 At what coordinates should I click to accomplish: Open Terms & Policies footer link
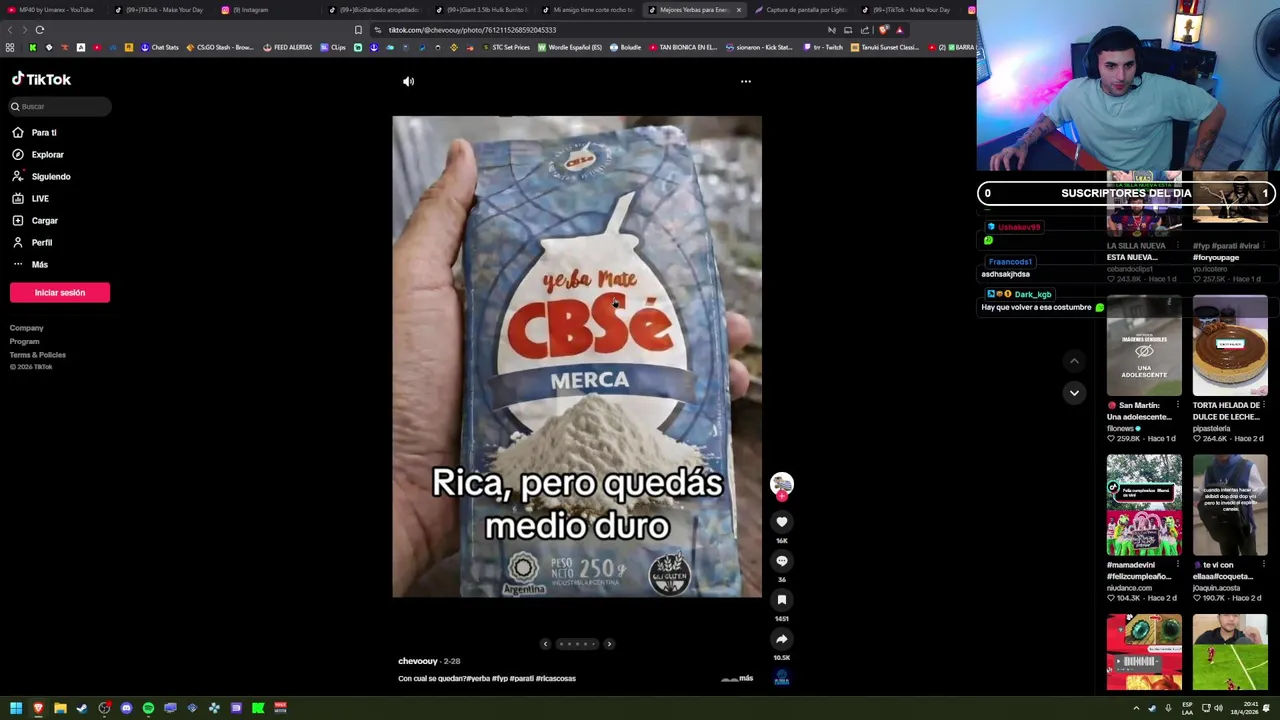coord(38,354)
